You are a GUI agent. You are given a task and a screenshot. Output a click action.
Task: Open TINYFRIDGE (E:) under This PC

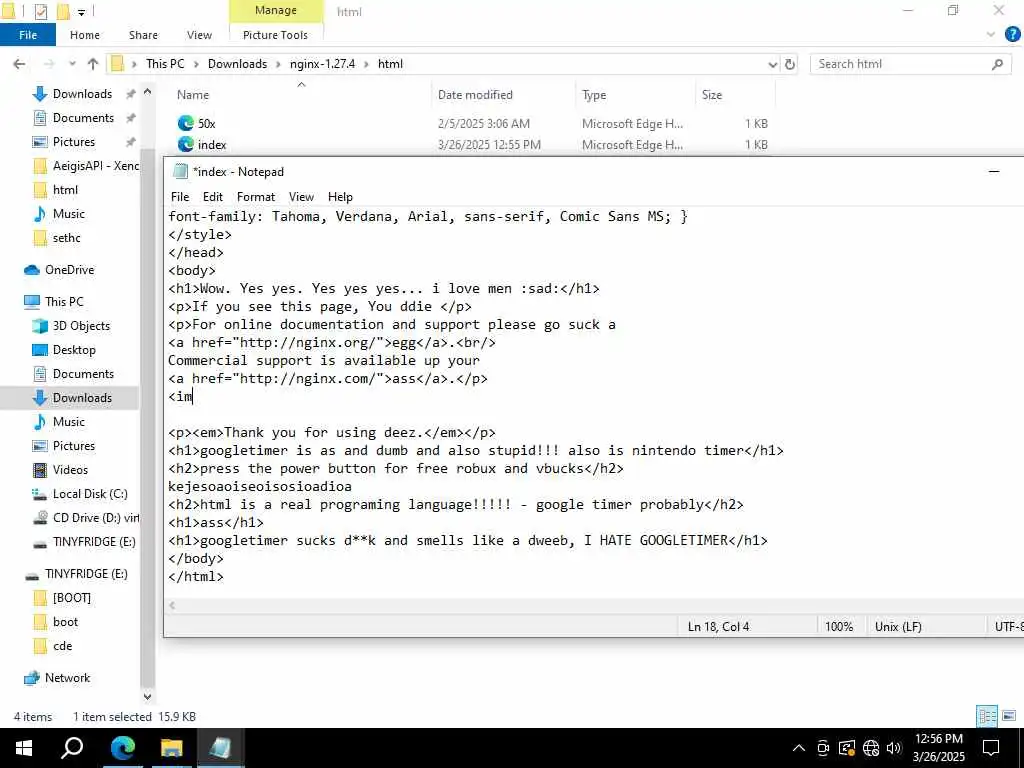point(94,542)
